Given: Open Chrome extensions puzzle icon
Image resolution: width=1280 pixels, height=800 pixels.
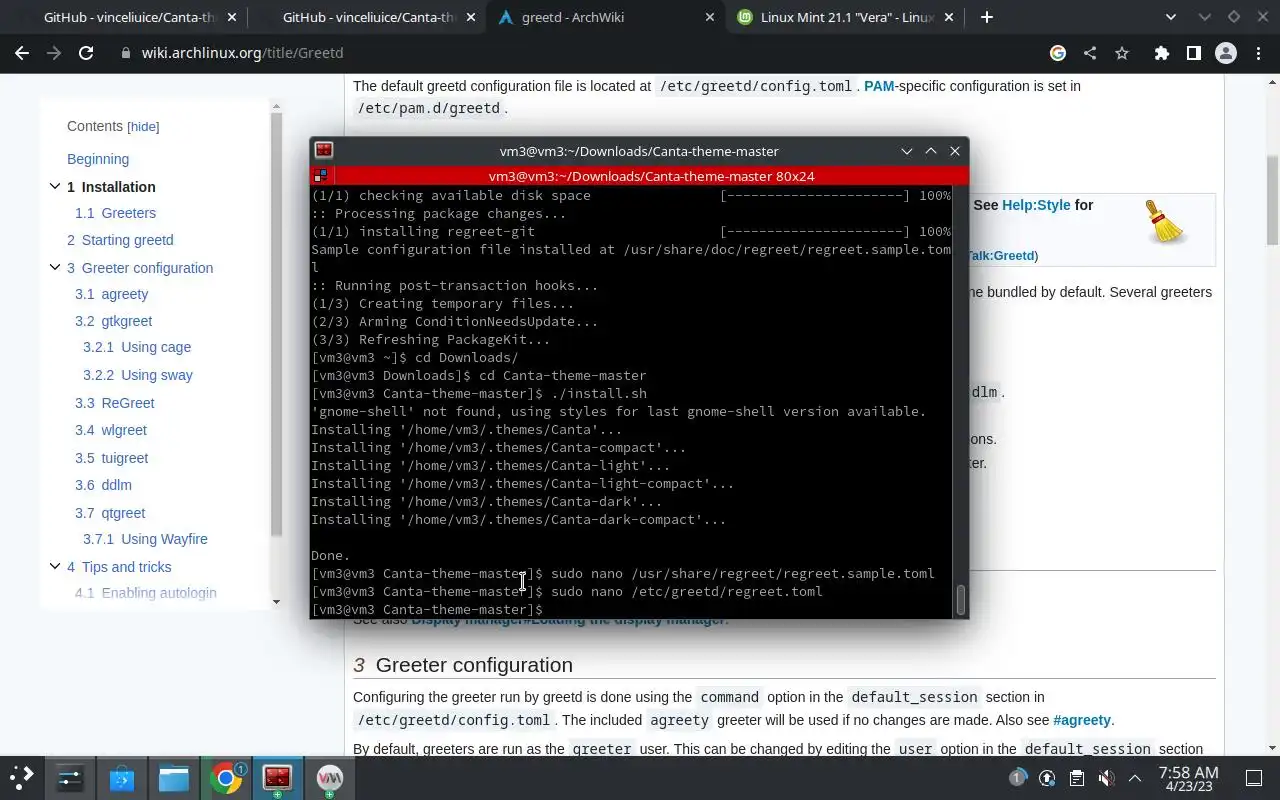Looking at the screenshot, I should (1161, 53).
